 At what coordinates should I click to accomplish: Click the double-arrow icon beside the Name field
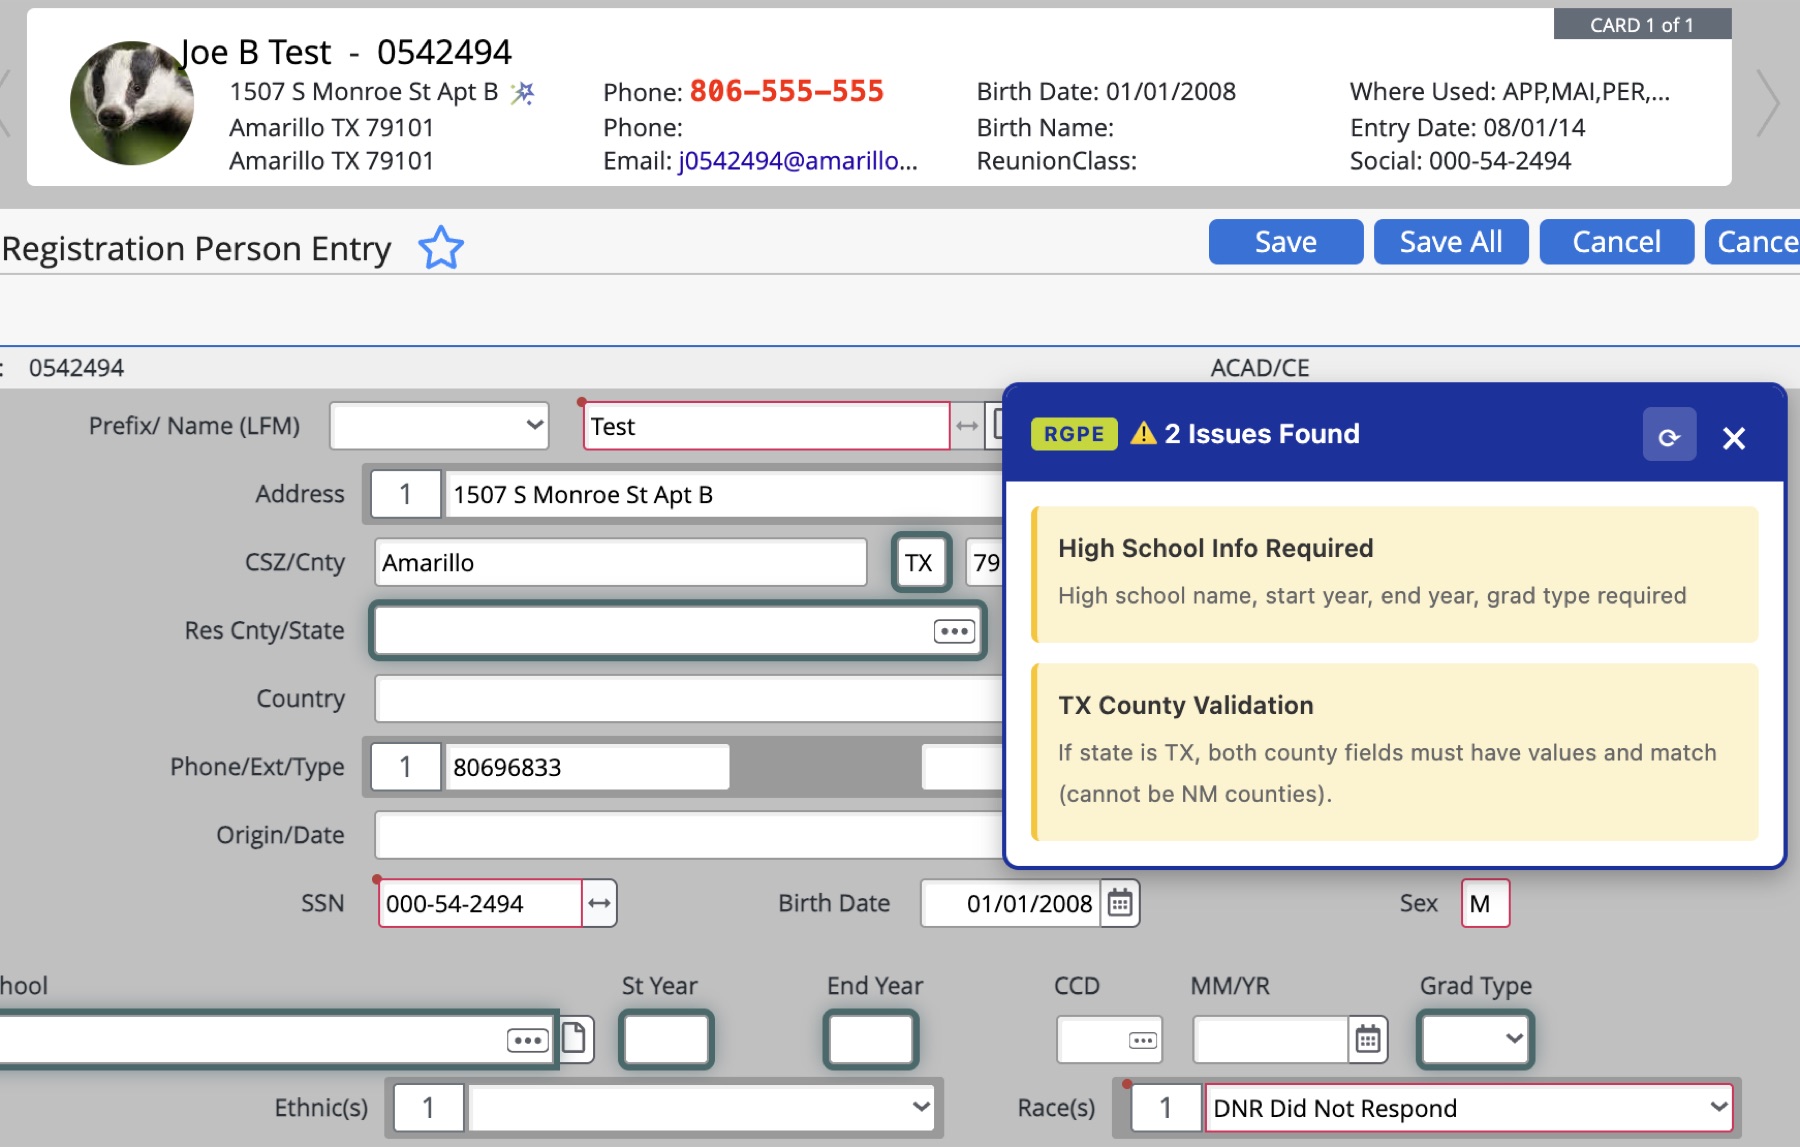tap(966, 426)
